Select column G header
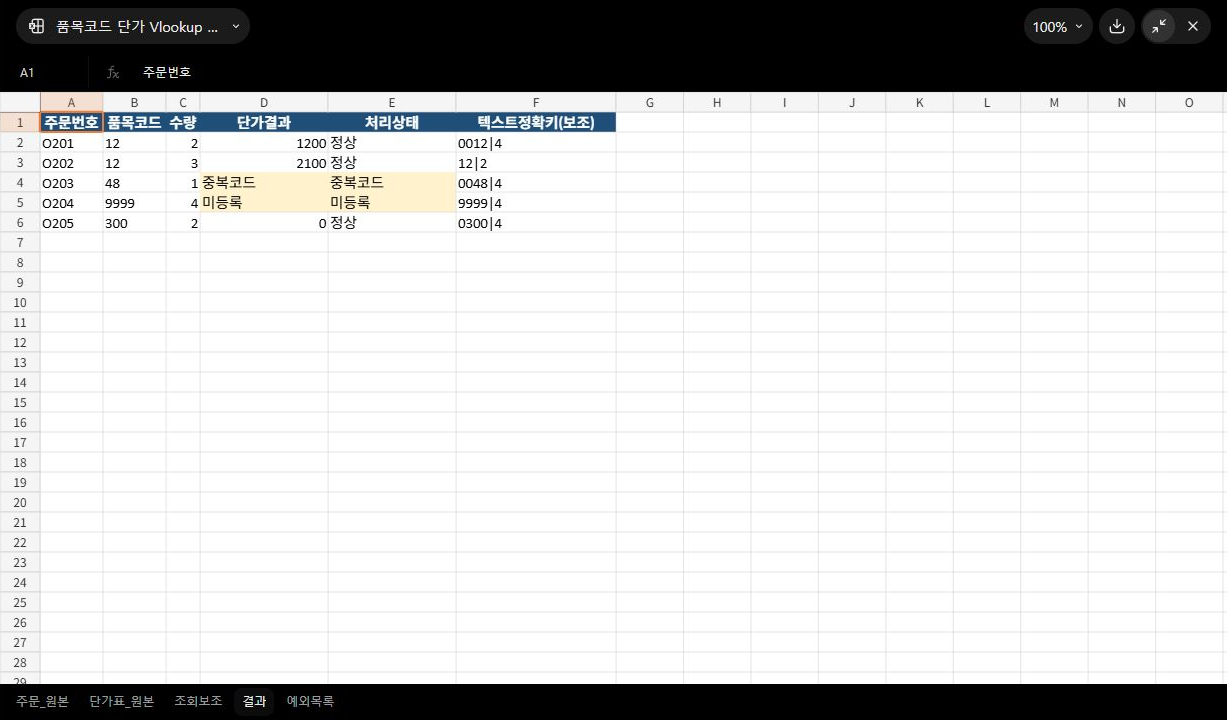1227x720 pixels. coord(649,102)
